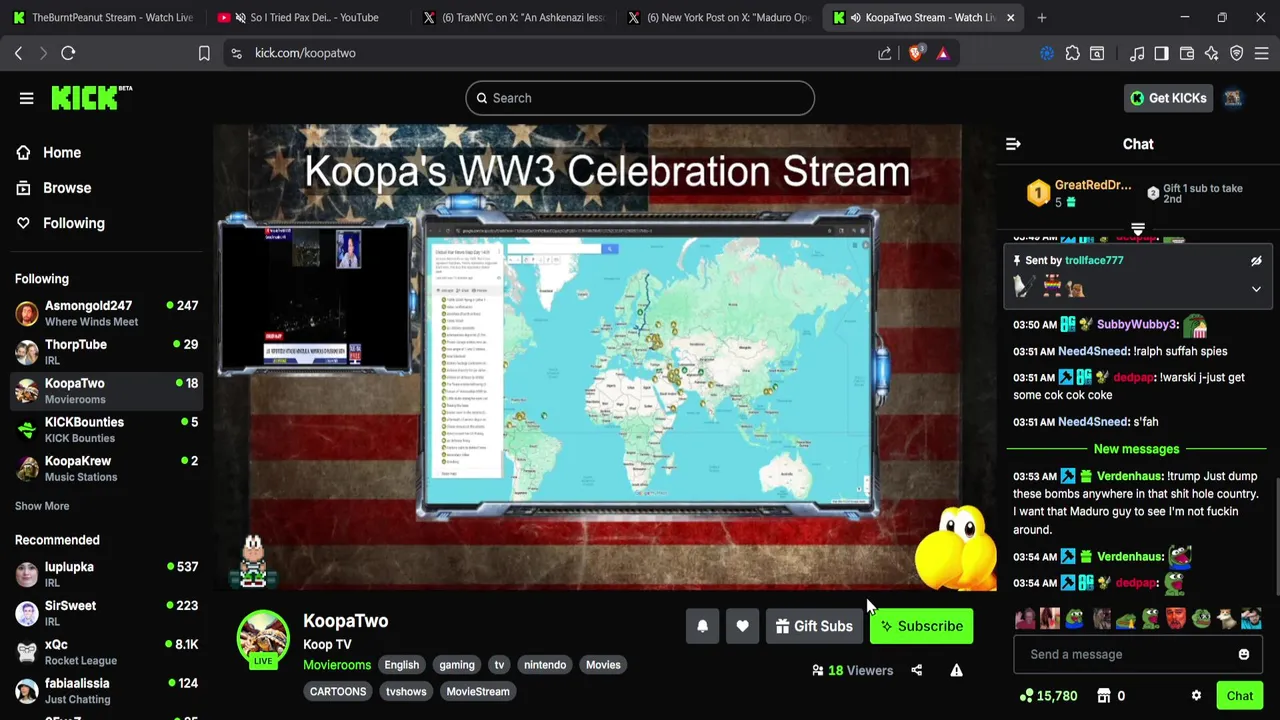Open KICKBounties channel

pyautogui.click(x=107, y=430)
